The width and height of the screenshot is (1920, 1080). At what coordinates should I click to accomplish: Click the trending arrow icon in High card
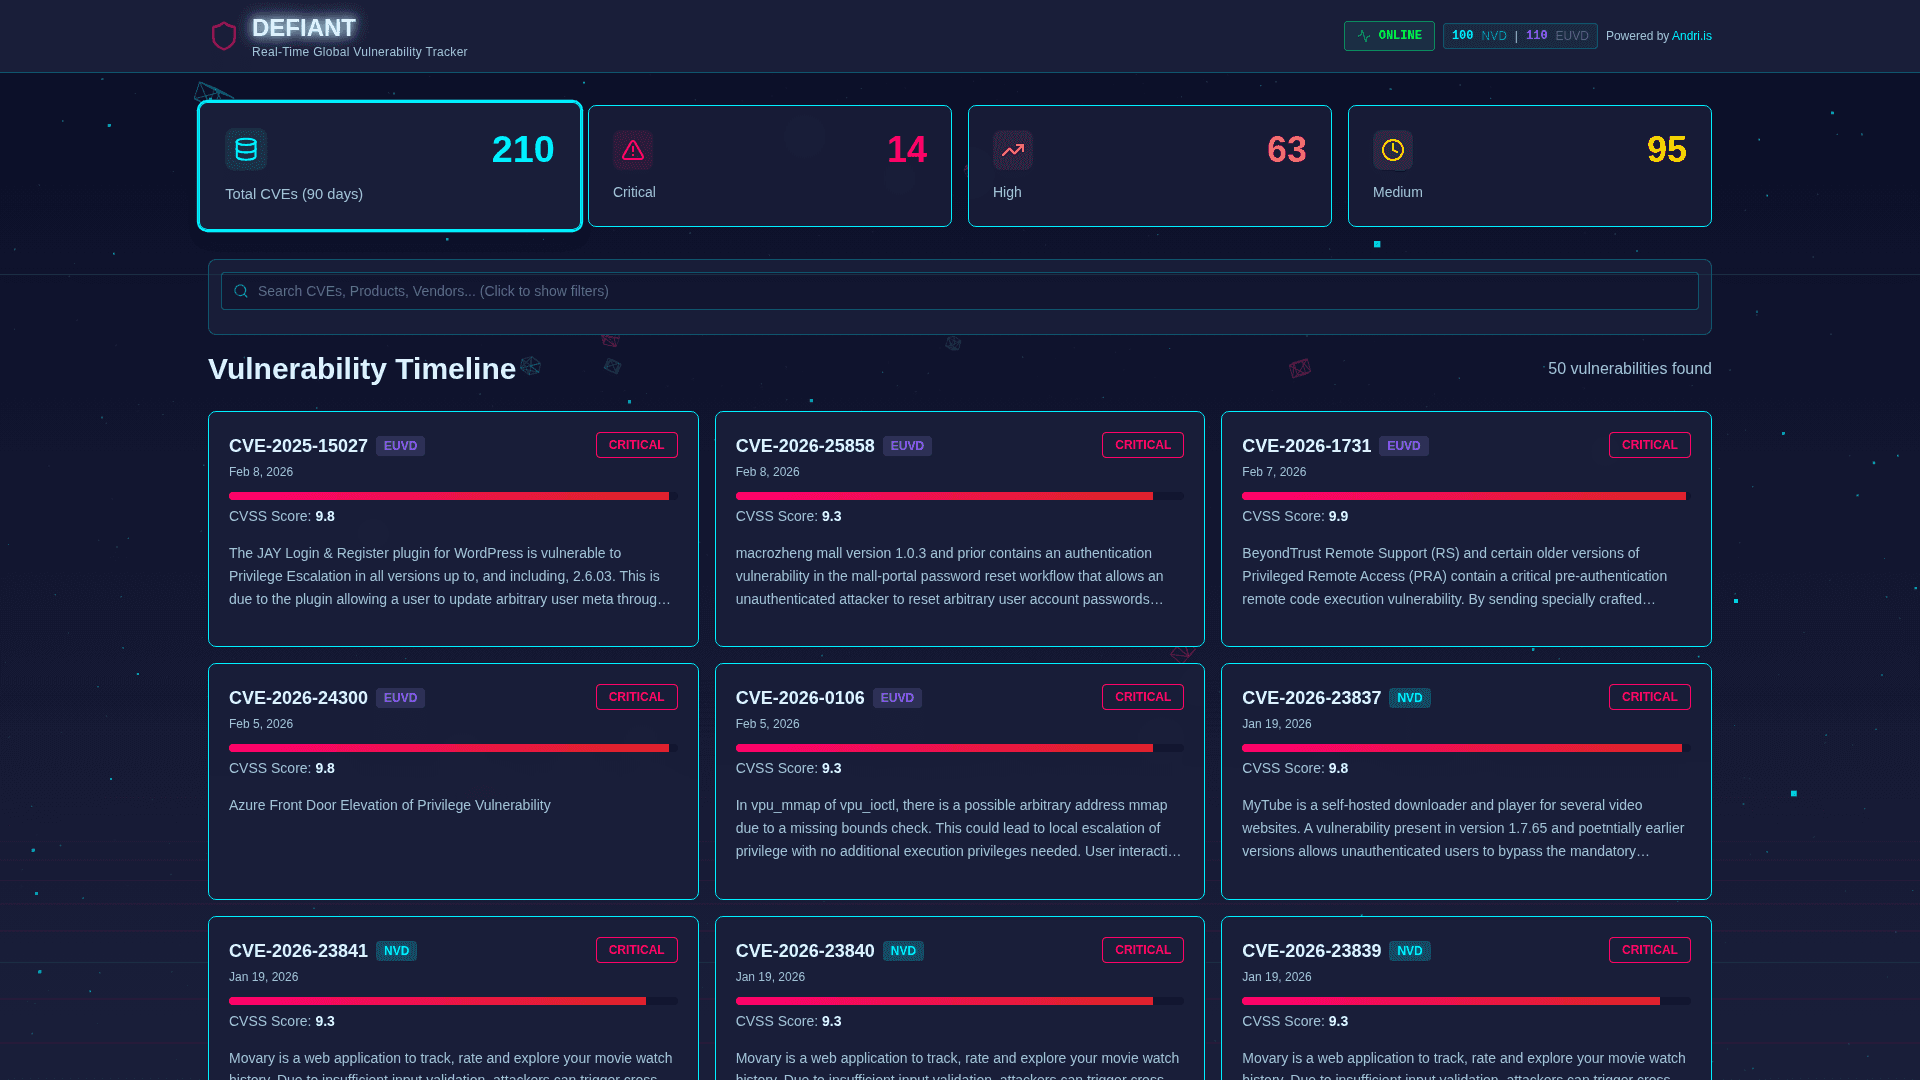pyautogui.click(x=1013, y=150)
